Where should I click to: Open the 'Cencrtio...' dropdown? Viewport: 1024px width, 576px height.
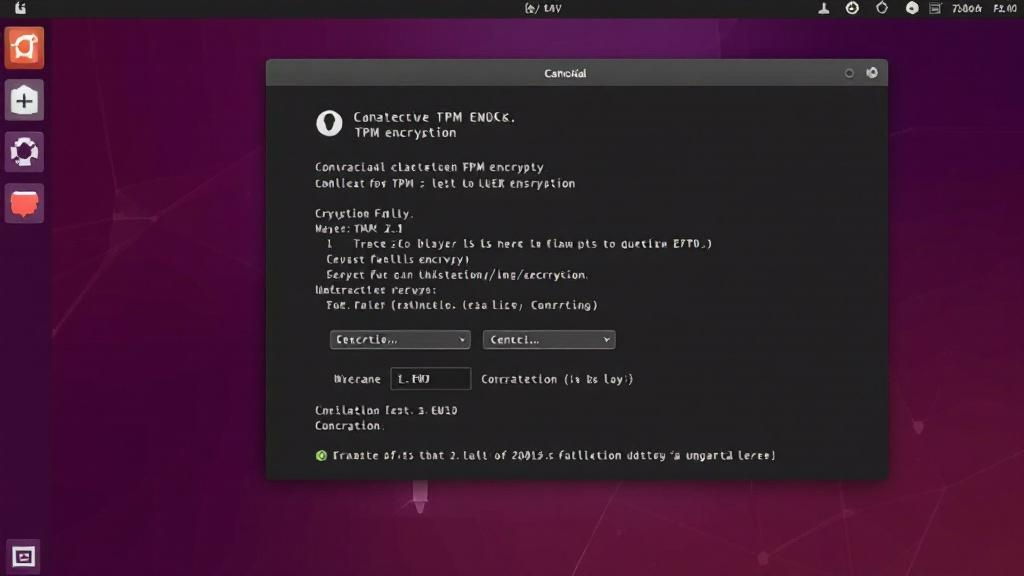coord(400,340)
